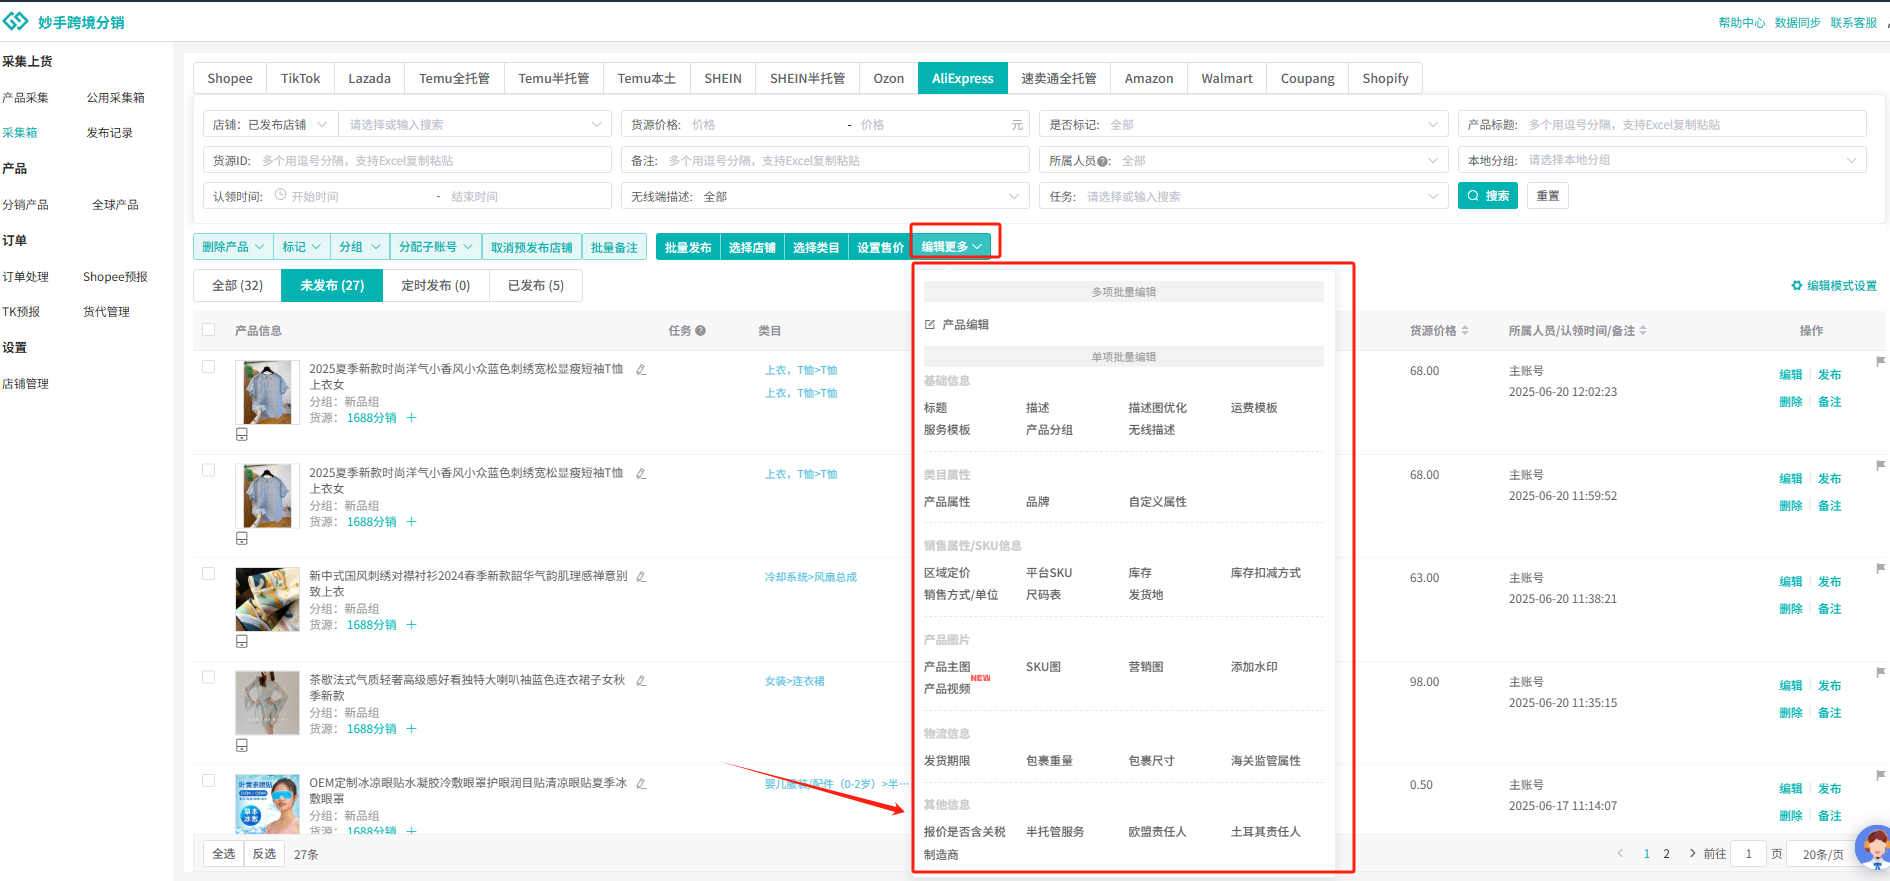The width and height of the screenshot is (1890, 881).
Task: Click the previous page arrow in pagination
Action: [1620, 854]
